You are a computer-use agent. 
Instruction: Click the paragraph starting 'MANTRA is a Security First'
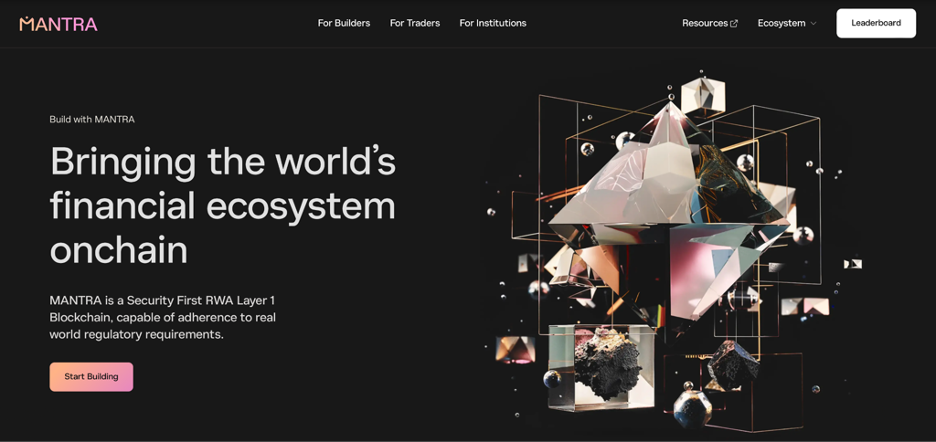click(162, 317)
